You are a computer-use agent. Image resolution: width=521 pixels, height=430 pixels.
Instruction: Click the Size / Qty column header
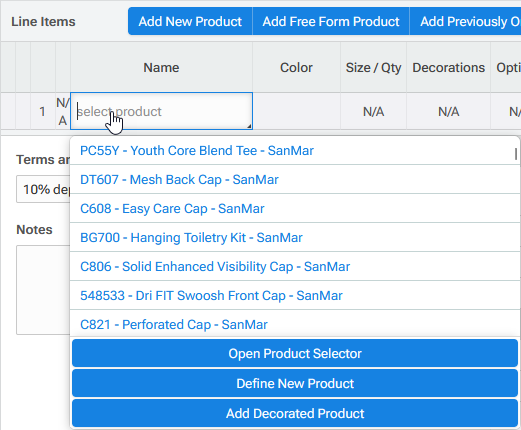point(373,67)
